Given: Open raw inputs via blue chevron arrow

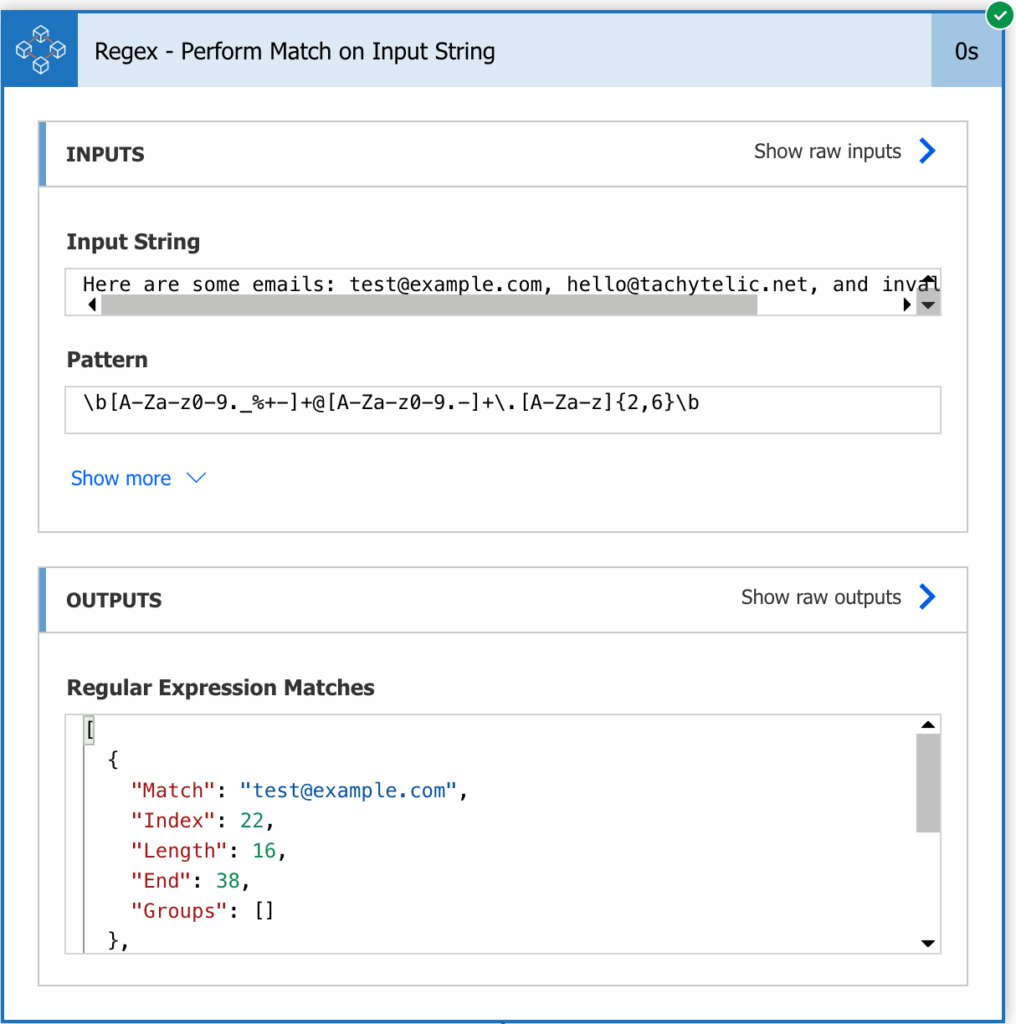Looking at the screenshot, I should [927, 151].
